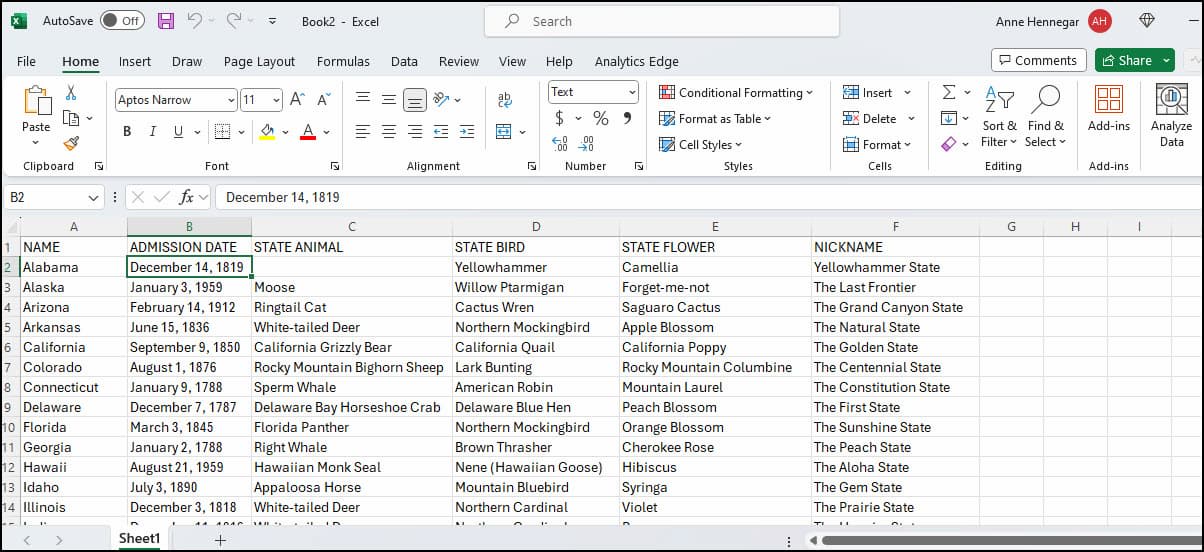Click the Save floppy disk icon
This screenshot has height=552, width=1204.
(x=166, y=20)
